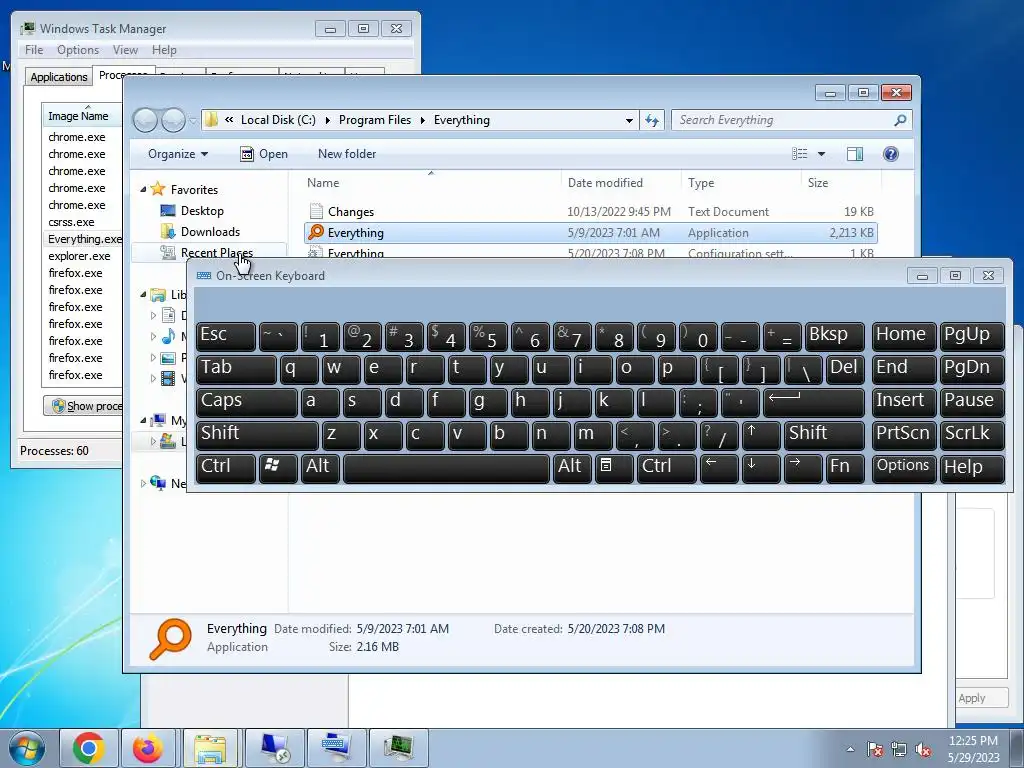Launch Firefox from the taskbar
The height and width of the screenshot is (768, 1024).
tap(148, 748)
